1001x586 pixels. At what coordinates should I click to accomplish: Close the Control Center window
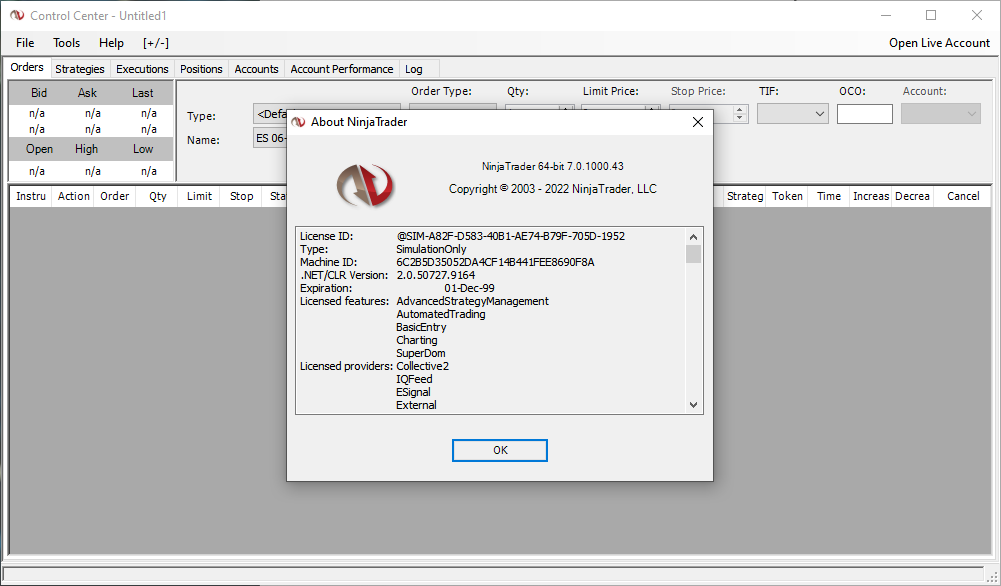977,15
